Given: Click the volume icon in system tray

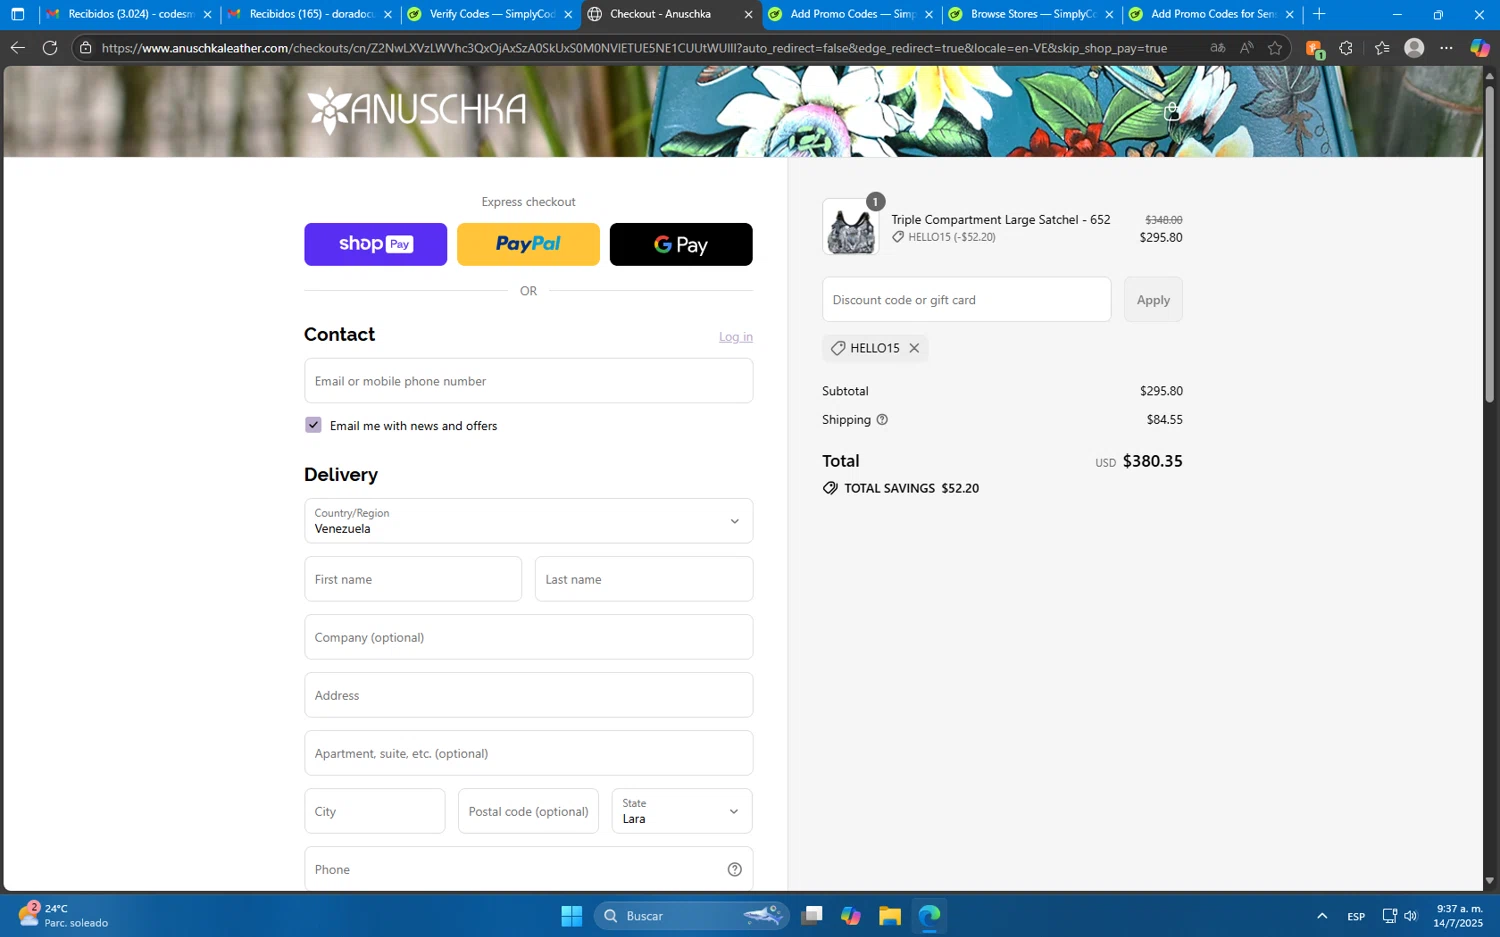Looking at the screenshot, I should click(x=1410, y=916).
